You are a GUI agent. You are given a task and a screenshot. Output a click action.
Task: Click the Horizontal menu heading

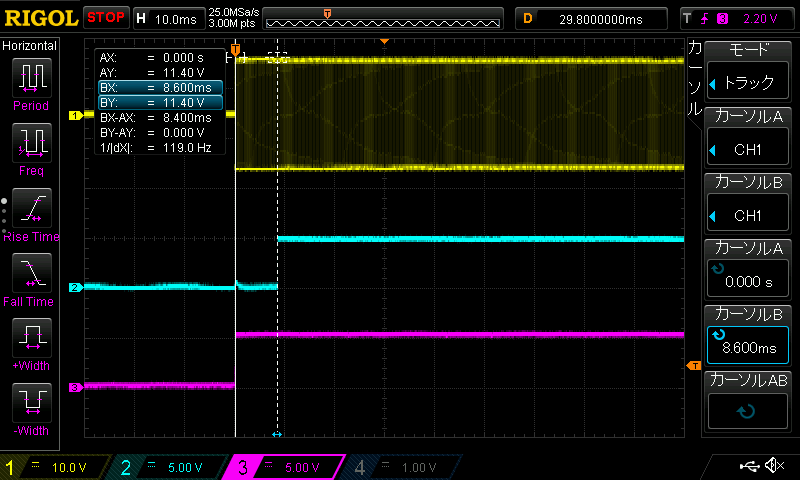pyautogui.click(x=30, y=46)
